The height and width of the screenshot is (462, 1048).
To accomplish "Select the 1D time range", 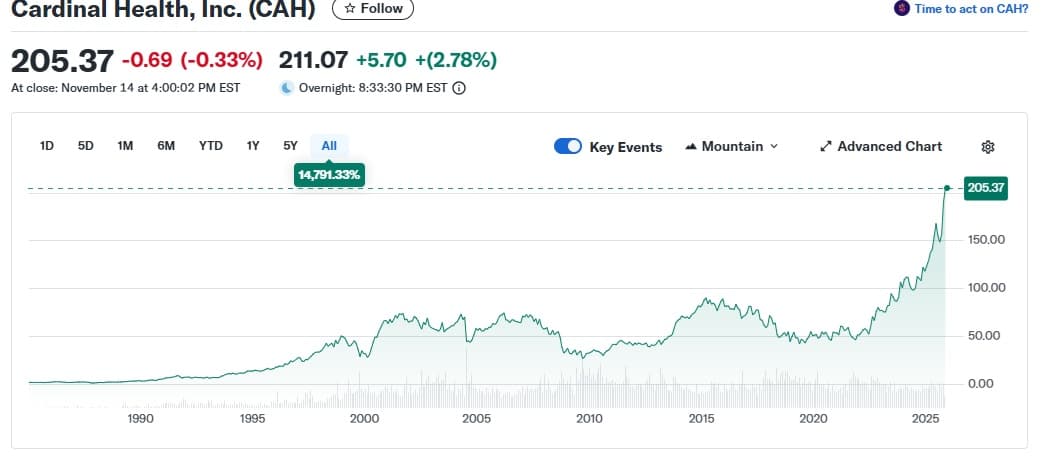I will click(x=47, y=146).
